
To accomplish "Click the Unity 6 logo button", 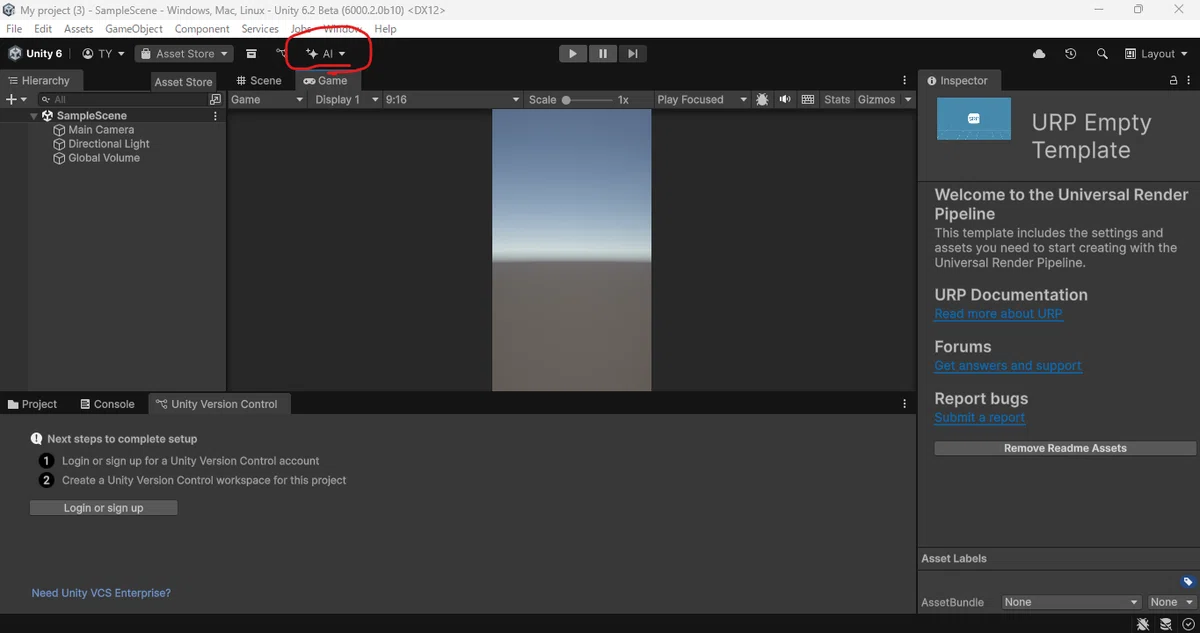I will [x=35, y=54].
